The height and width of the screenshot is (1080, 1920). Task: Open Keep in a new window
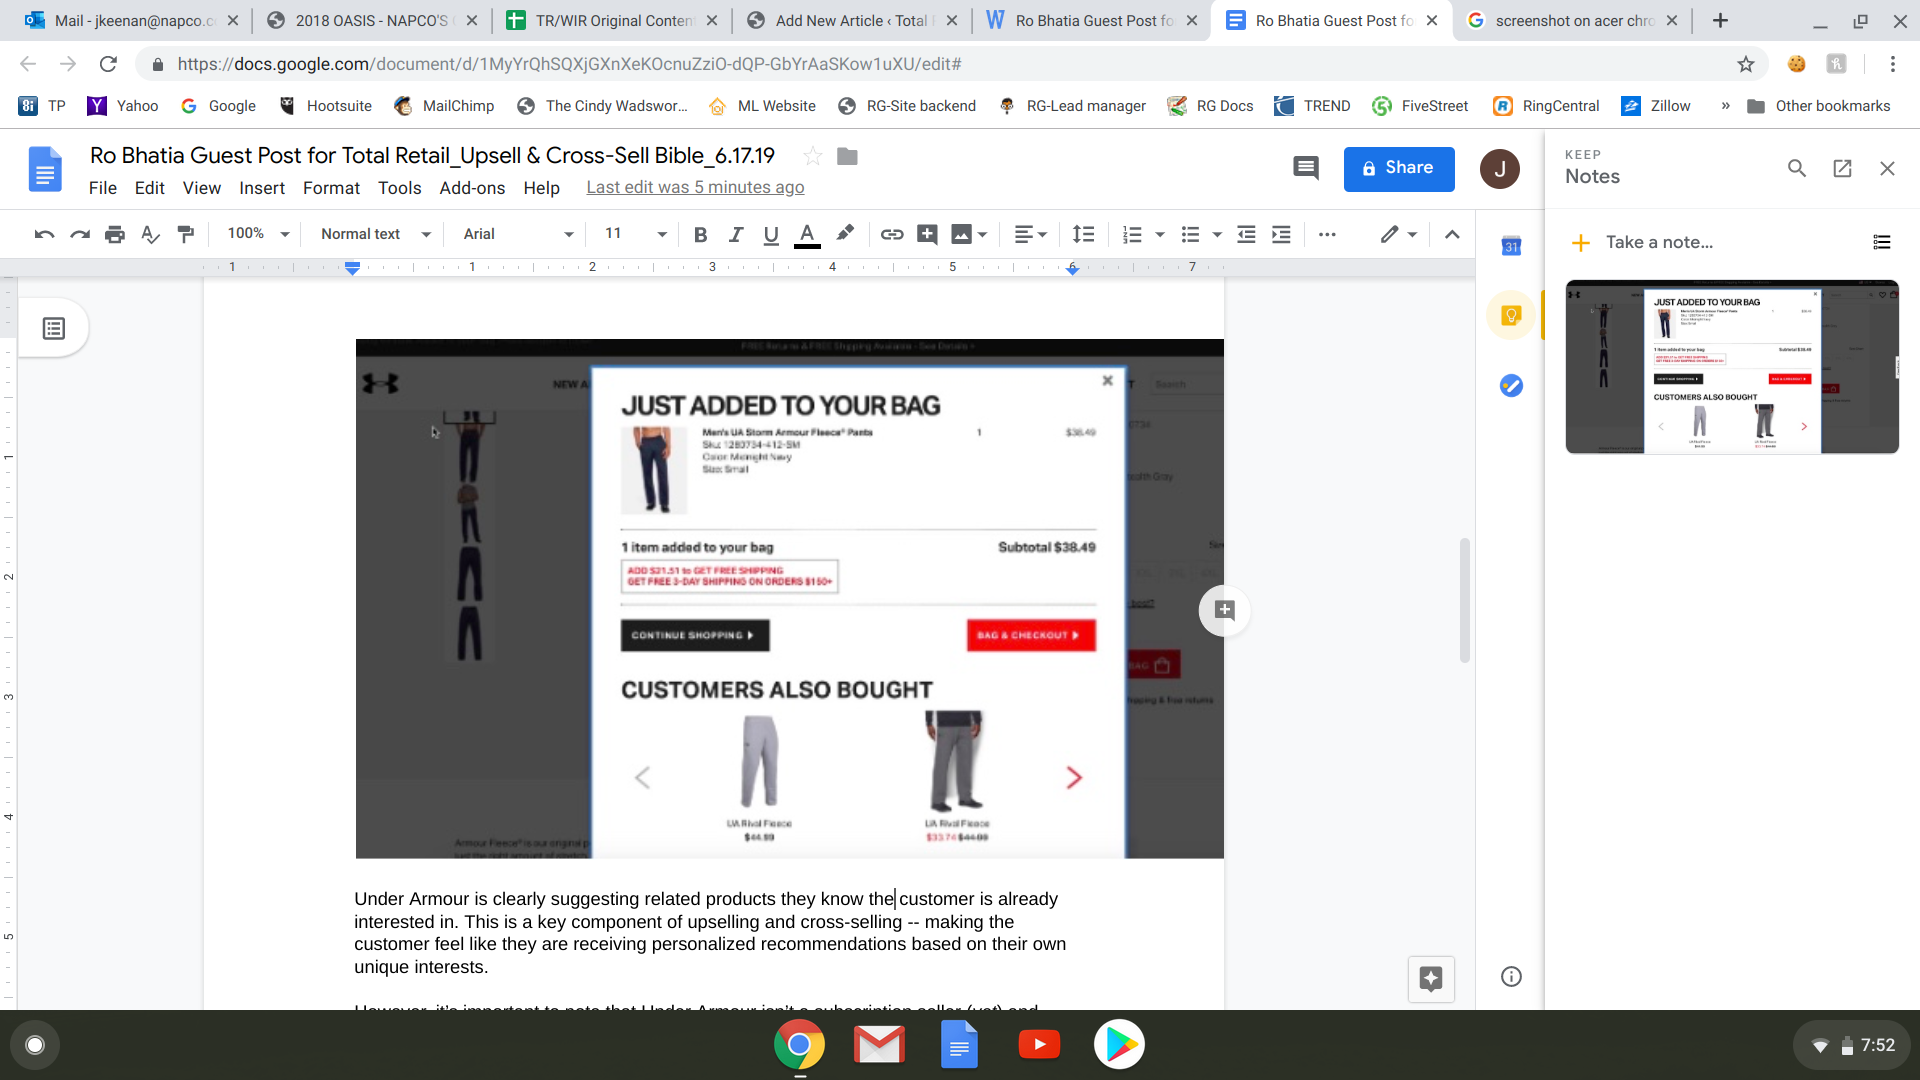(x=1842, y=168)
